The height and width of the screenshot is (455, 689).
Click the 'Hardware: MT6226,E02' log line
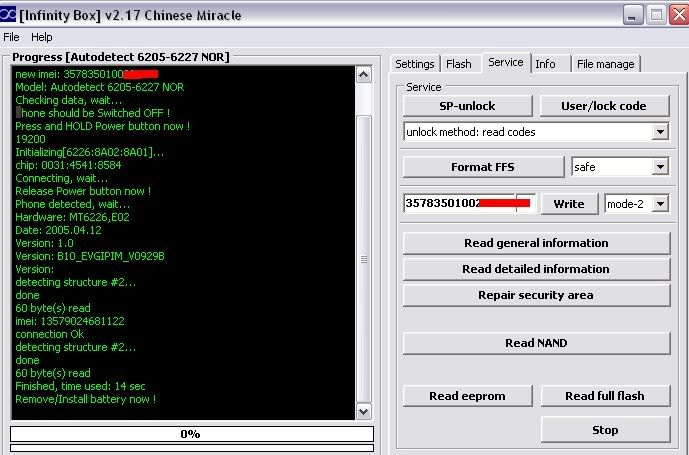73,217
